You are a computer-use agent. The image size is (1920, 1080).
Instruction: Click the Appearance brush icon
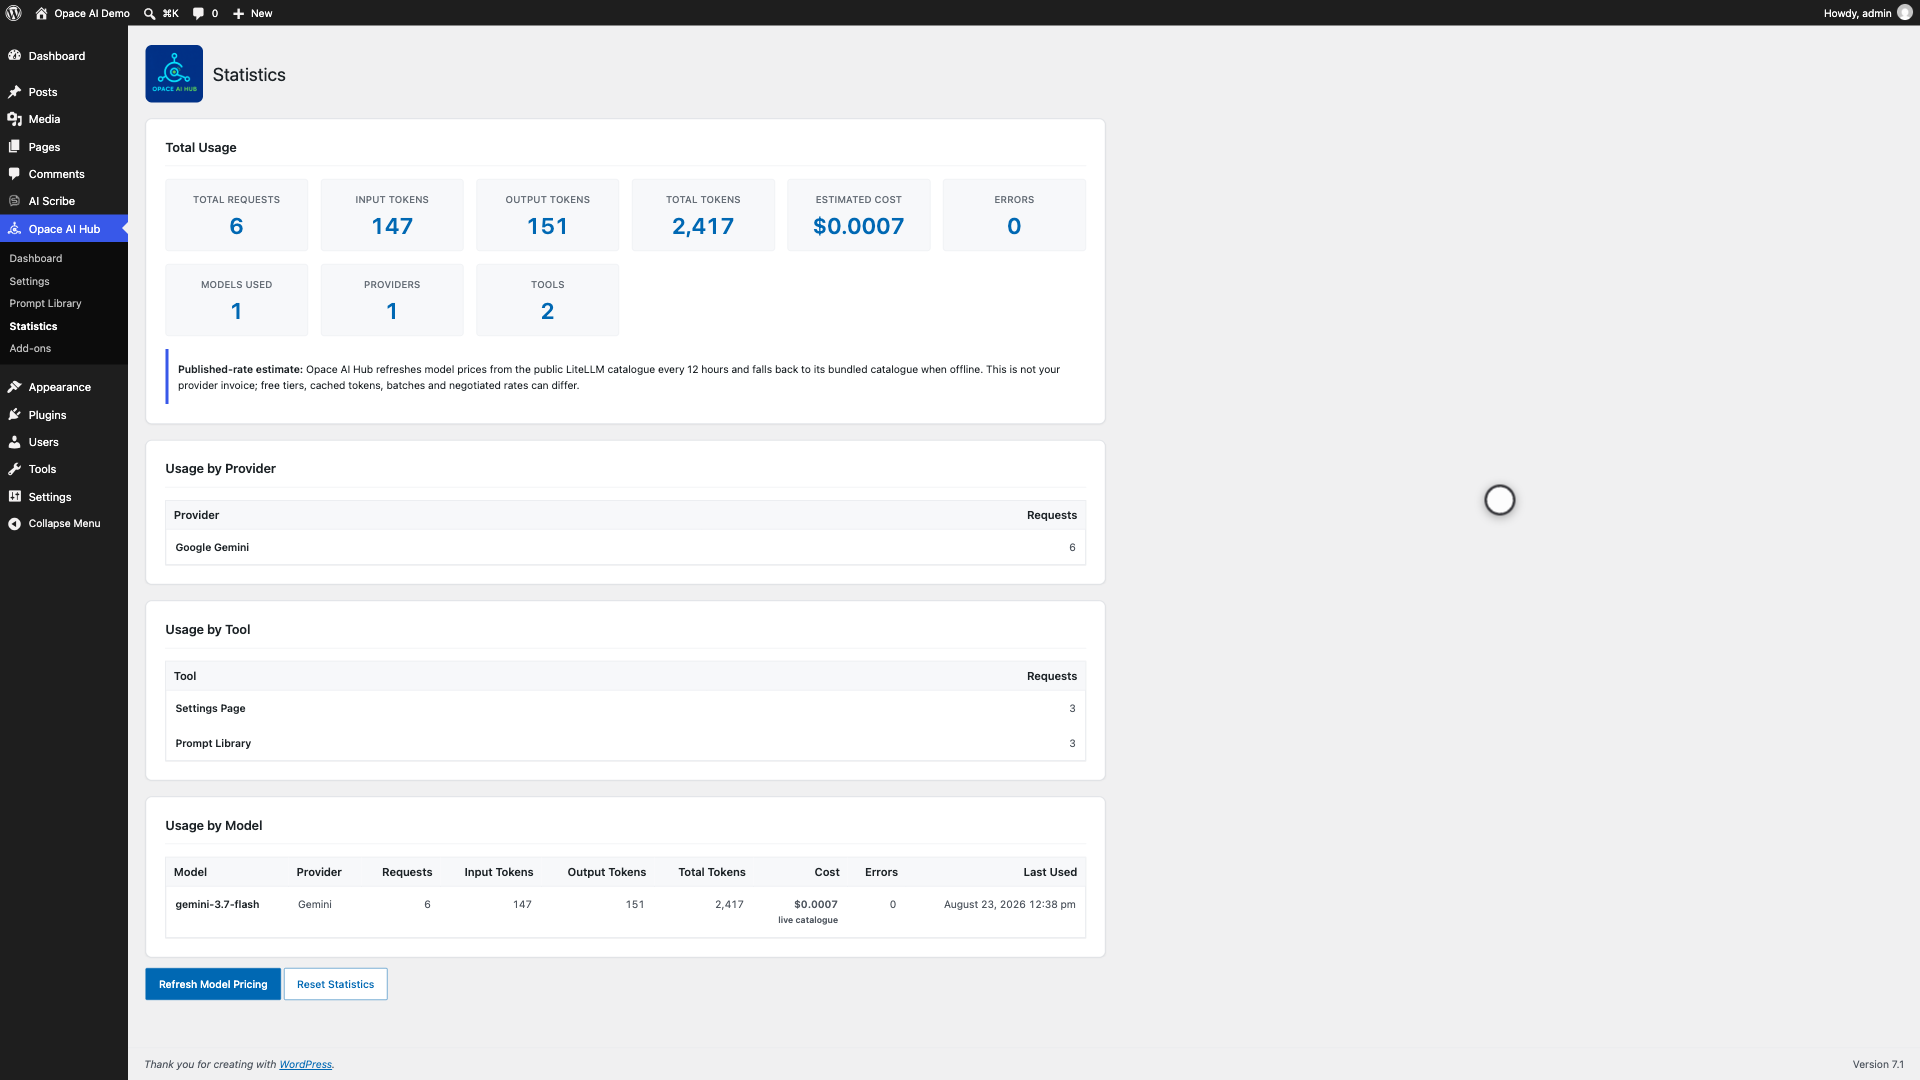15,387
